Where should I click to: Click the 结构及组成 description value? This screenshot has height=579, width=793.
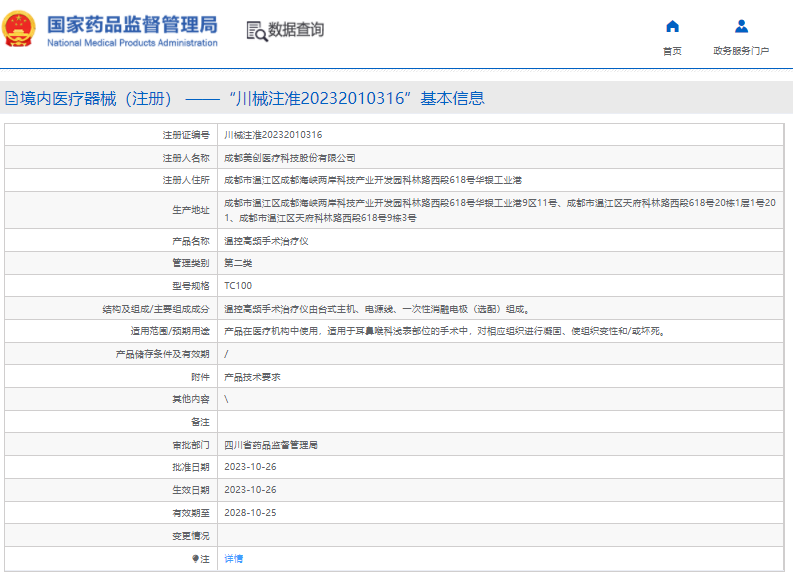coord(377,309)
